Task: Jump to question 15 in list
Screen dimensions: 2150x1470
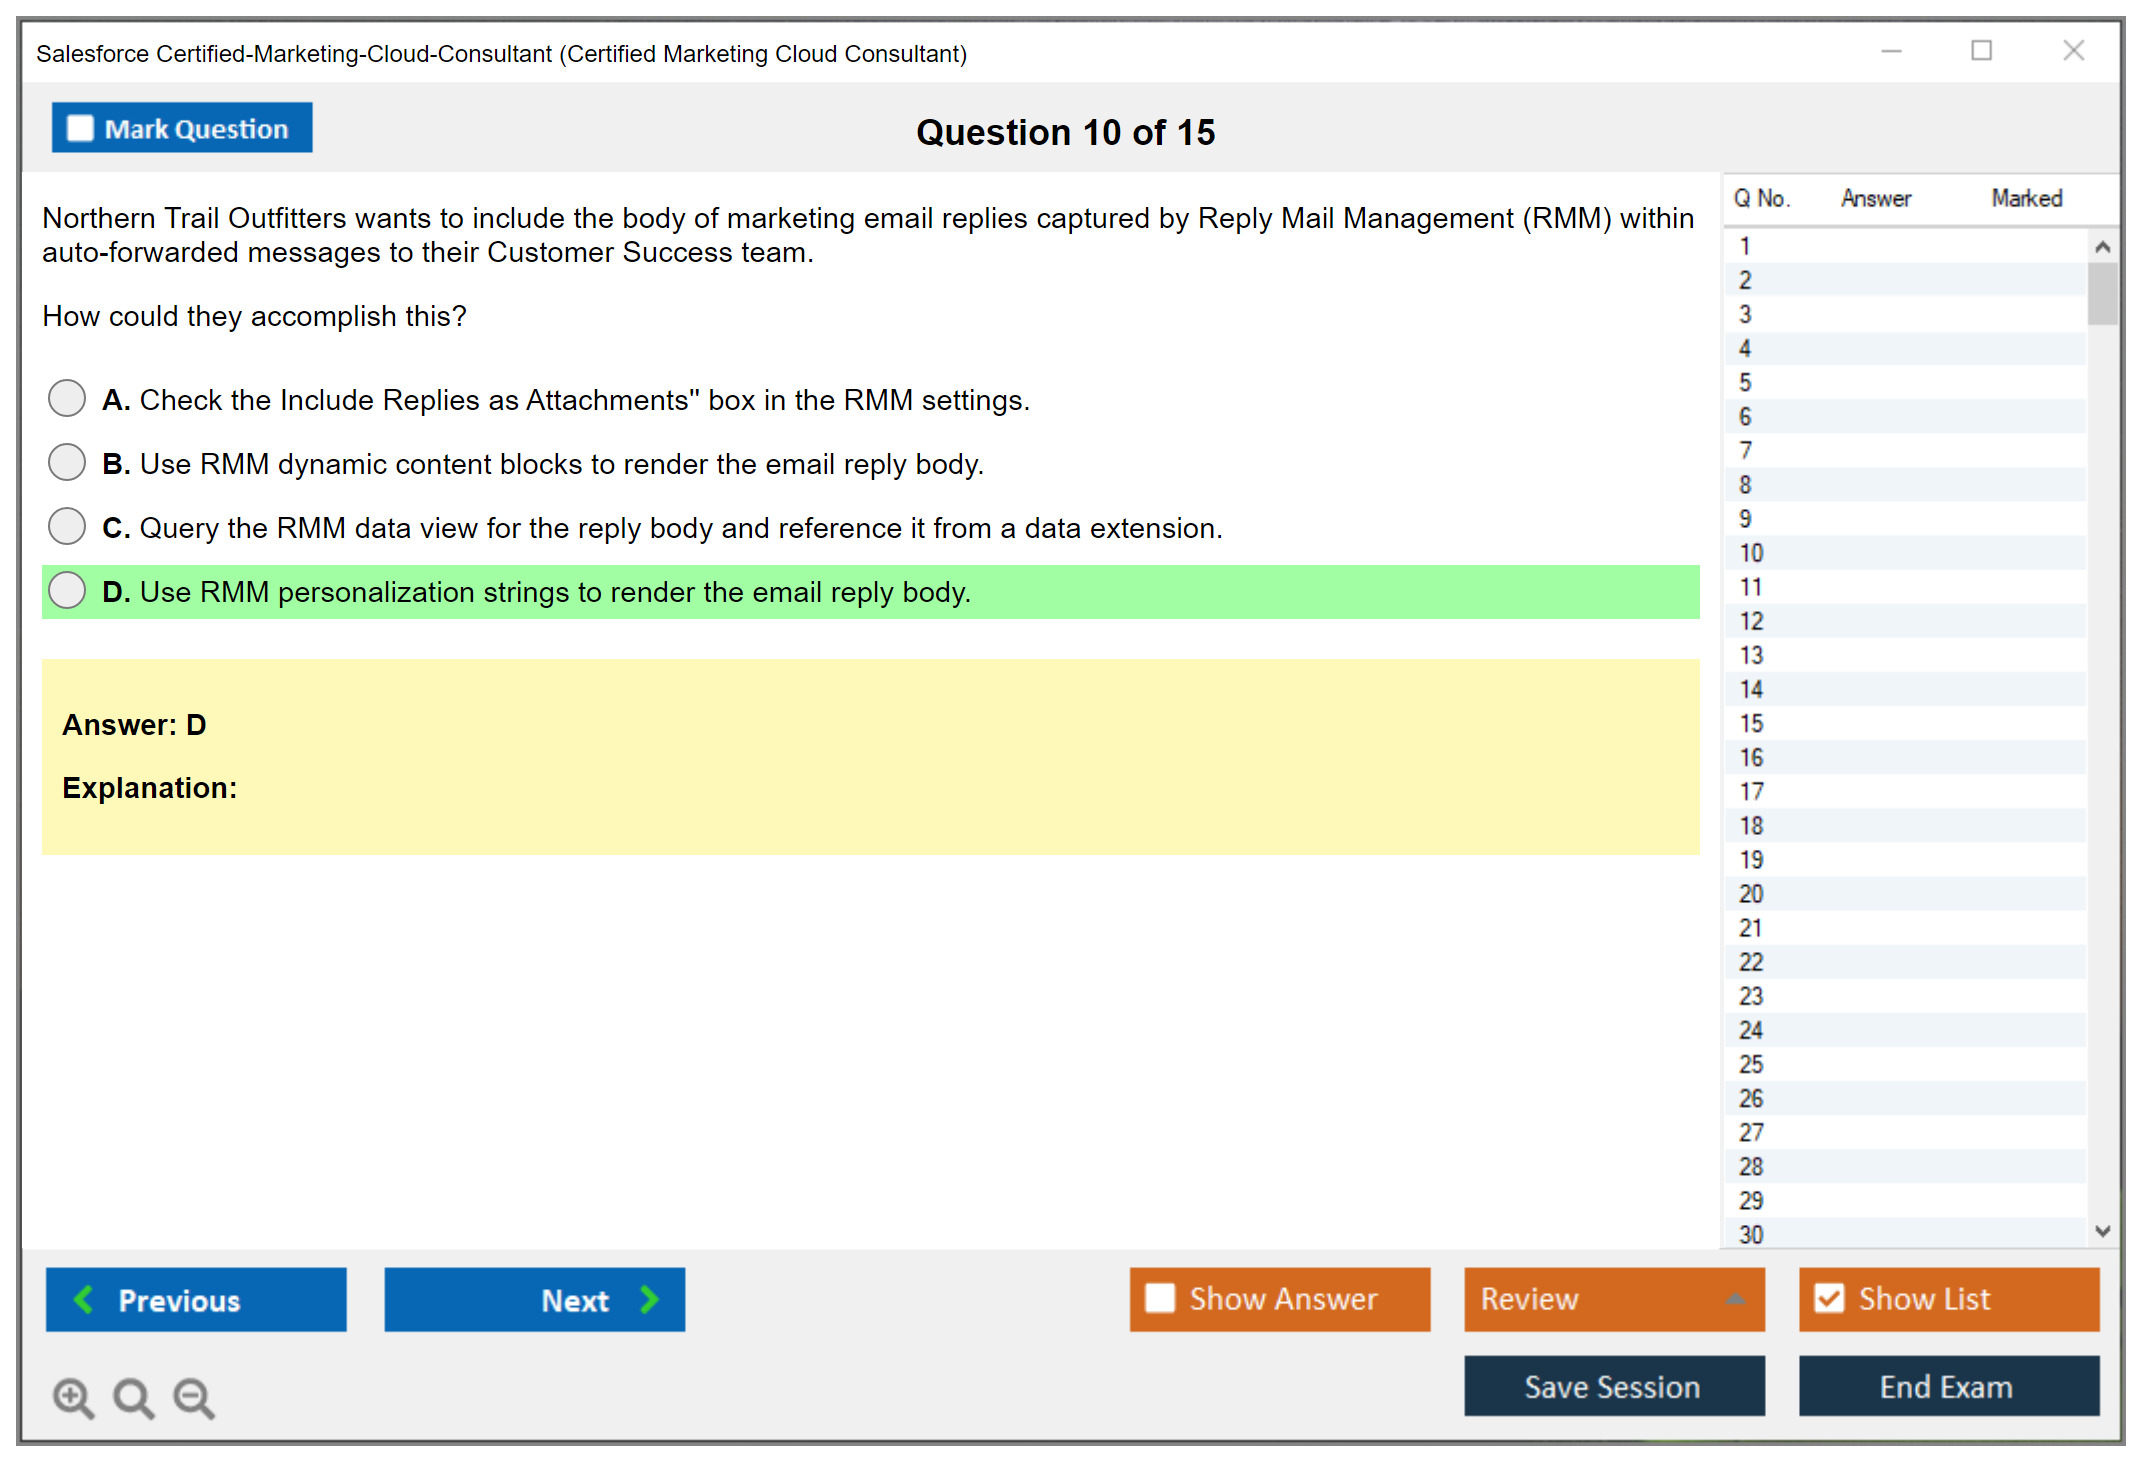Action: (x=1751, y=723)
